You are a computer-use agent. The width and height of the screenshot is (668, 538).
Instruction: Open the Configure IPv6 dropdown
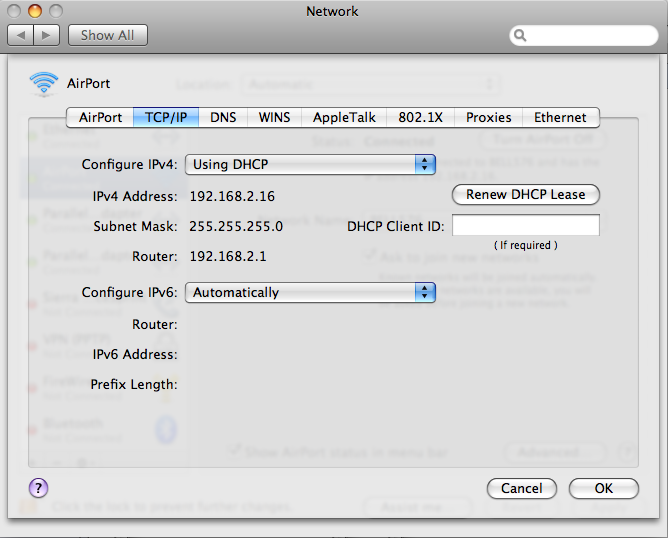coord(310,292)
